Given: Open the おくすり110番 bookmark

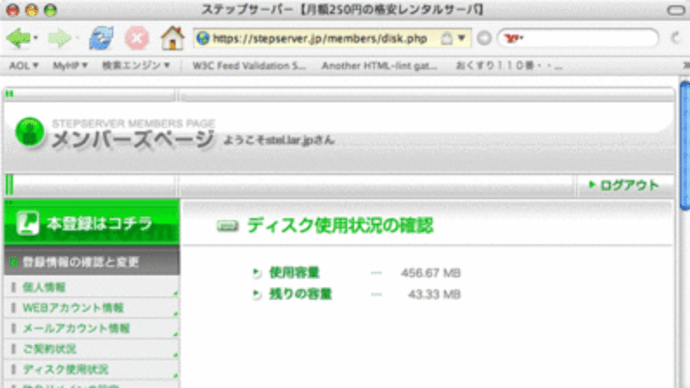Looking at the screenshot, I should pos(509,66).
